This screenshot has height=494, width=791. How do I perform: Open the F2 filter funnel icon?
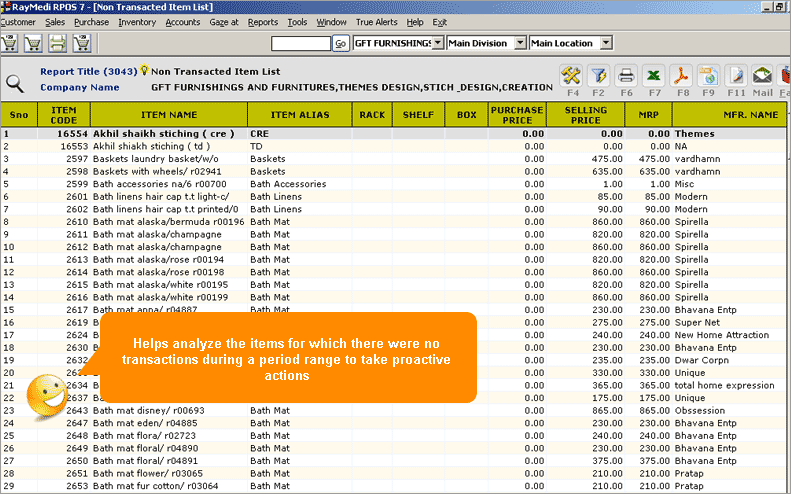599,76
